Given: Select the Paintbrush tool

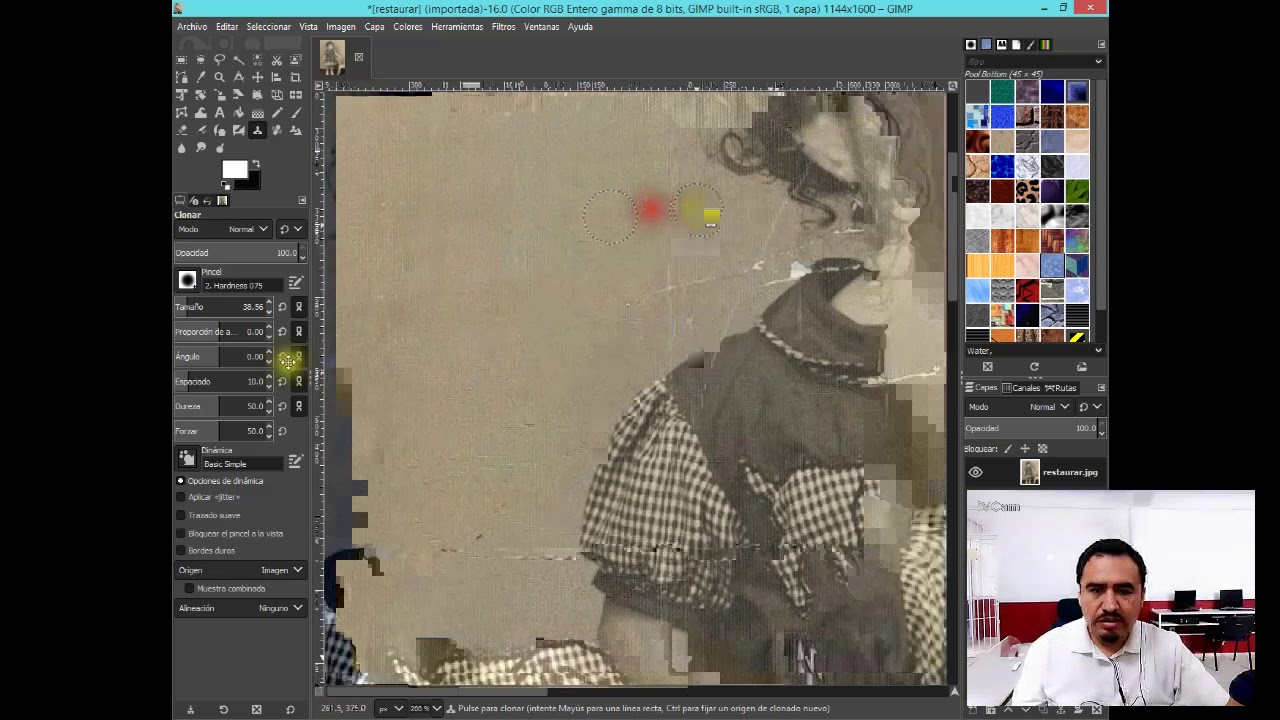Looking at the screenshot, I should (x=296, y=112).
